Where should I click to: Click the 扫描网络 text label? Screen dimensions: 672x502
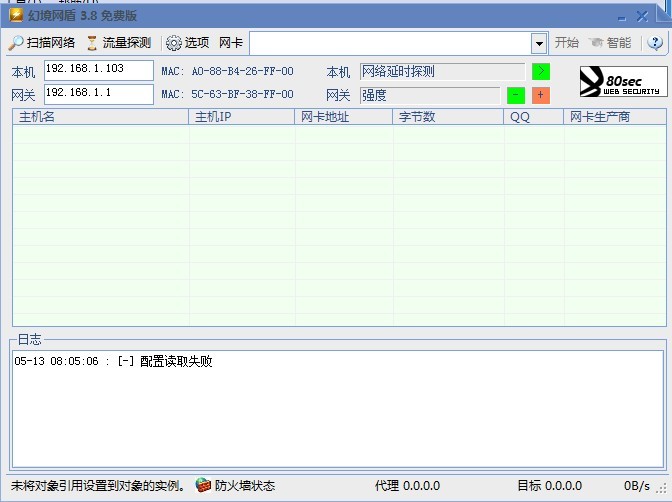[51, 42]
